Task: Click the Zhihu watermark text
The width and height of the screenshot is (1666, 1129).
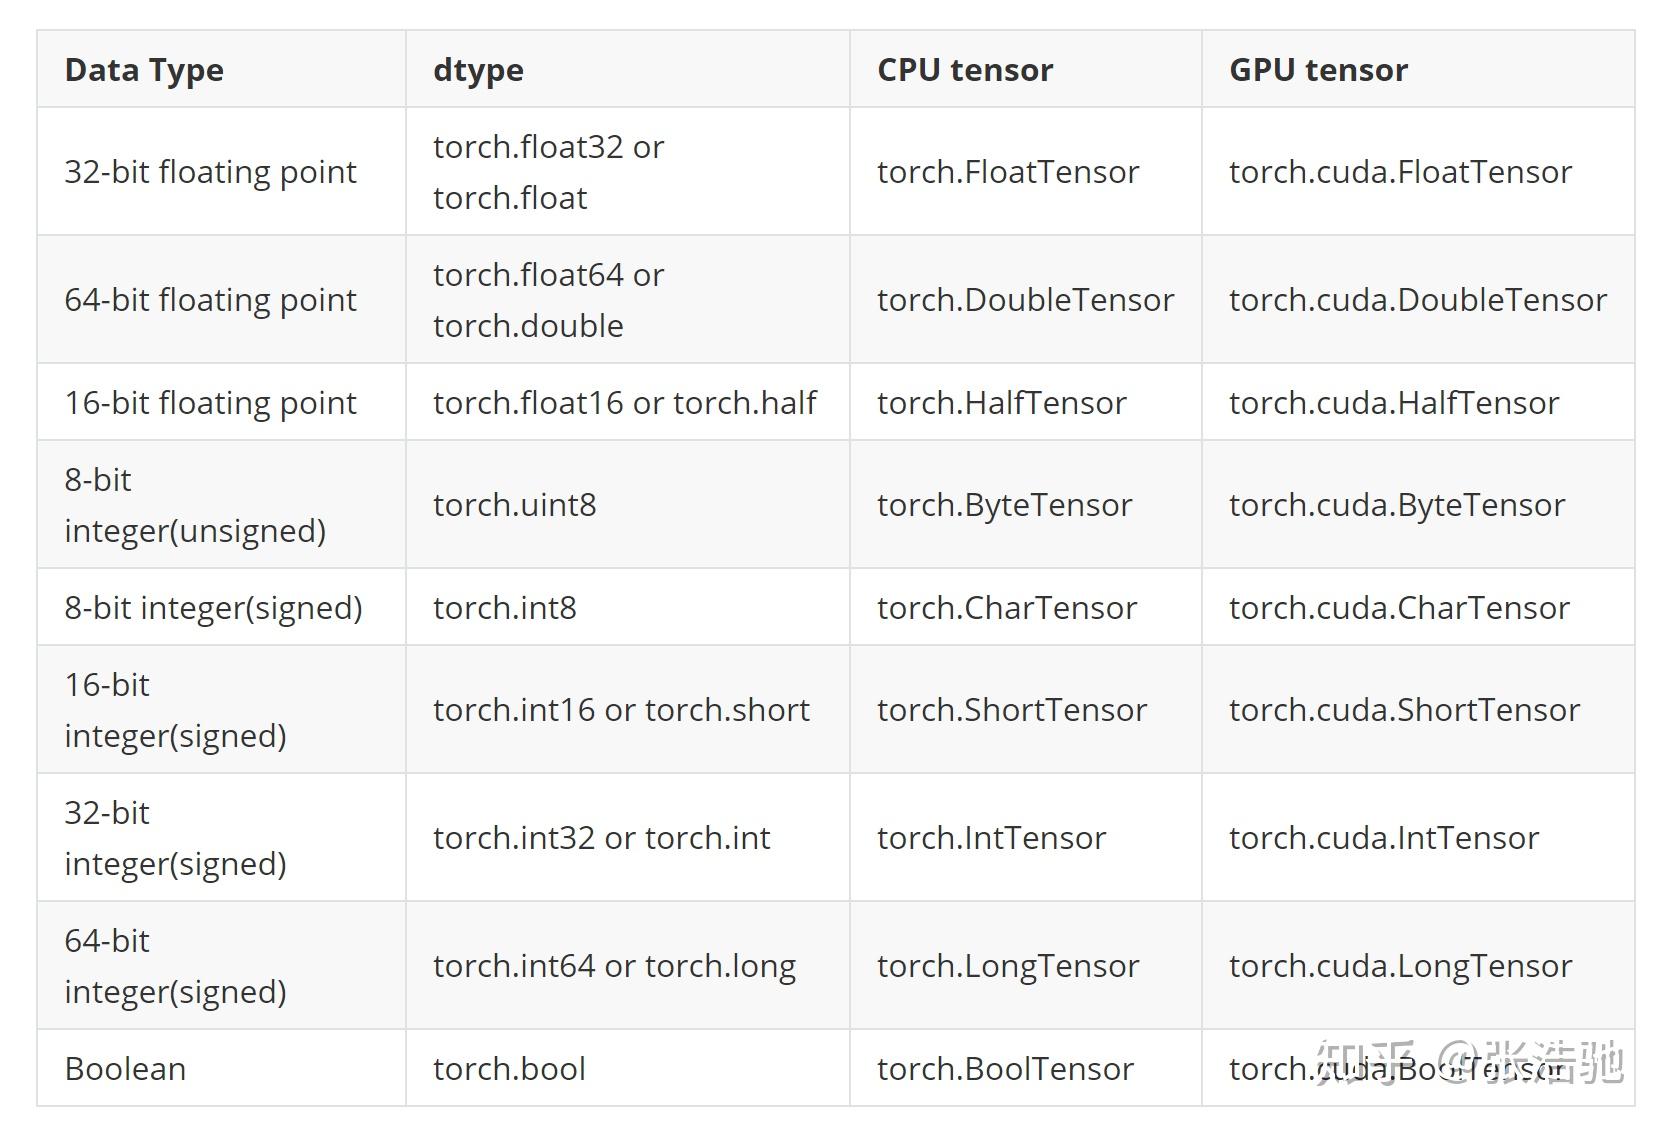Action: pos(1470,1062)
